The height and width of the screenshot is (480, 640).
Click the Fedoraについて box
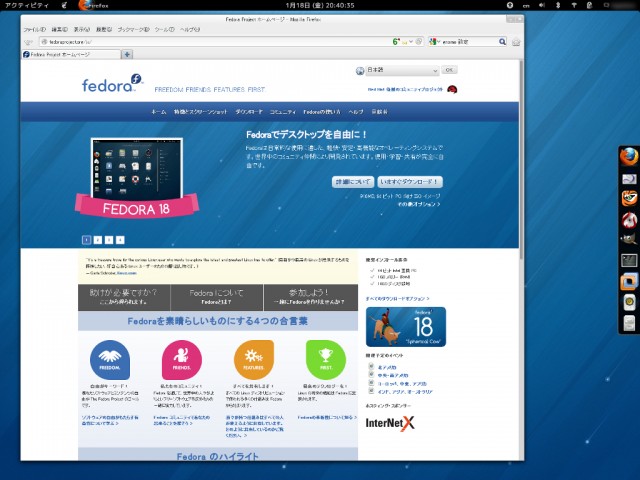tap(216, 297)
